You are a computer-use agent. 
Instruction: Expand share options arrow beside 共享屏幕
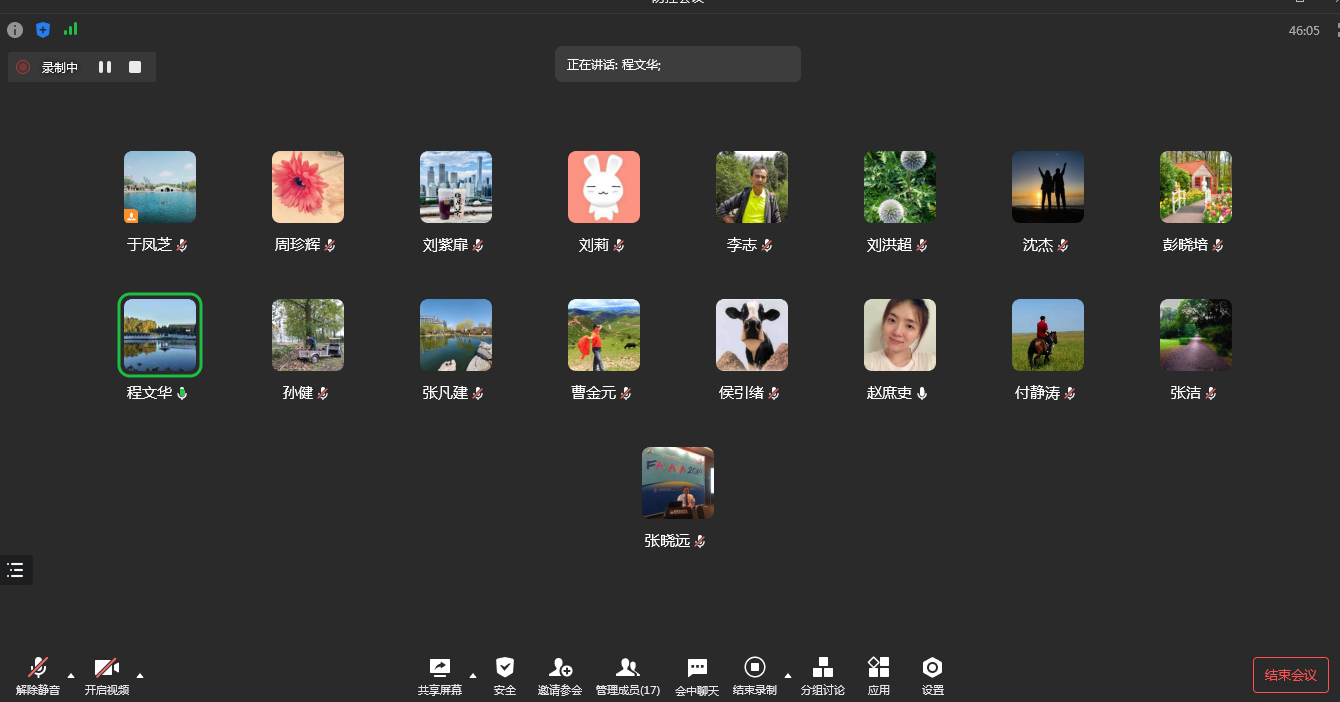(473, 675)
